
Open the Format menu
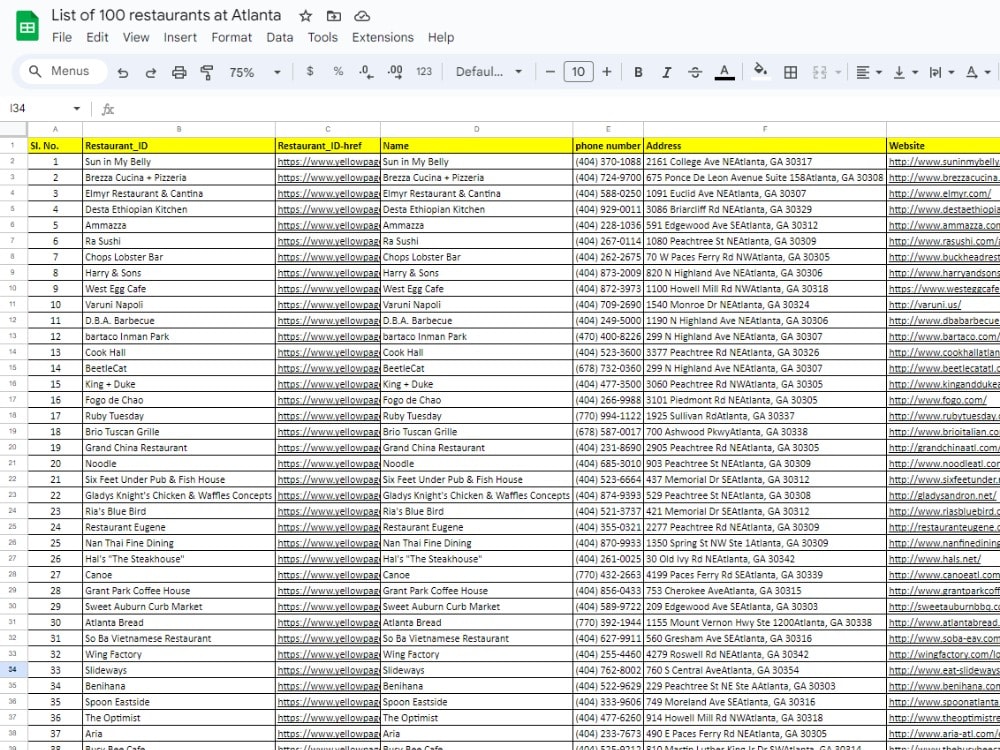click(x=232, y=38)
